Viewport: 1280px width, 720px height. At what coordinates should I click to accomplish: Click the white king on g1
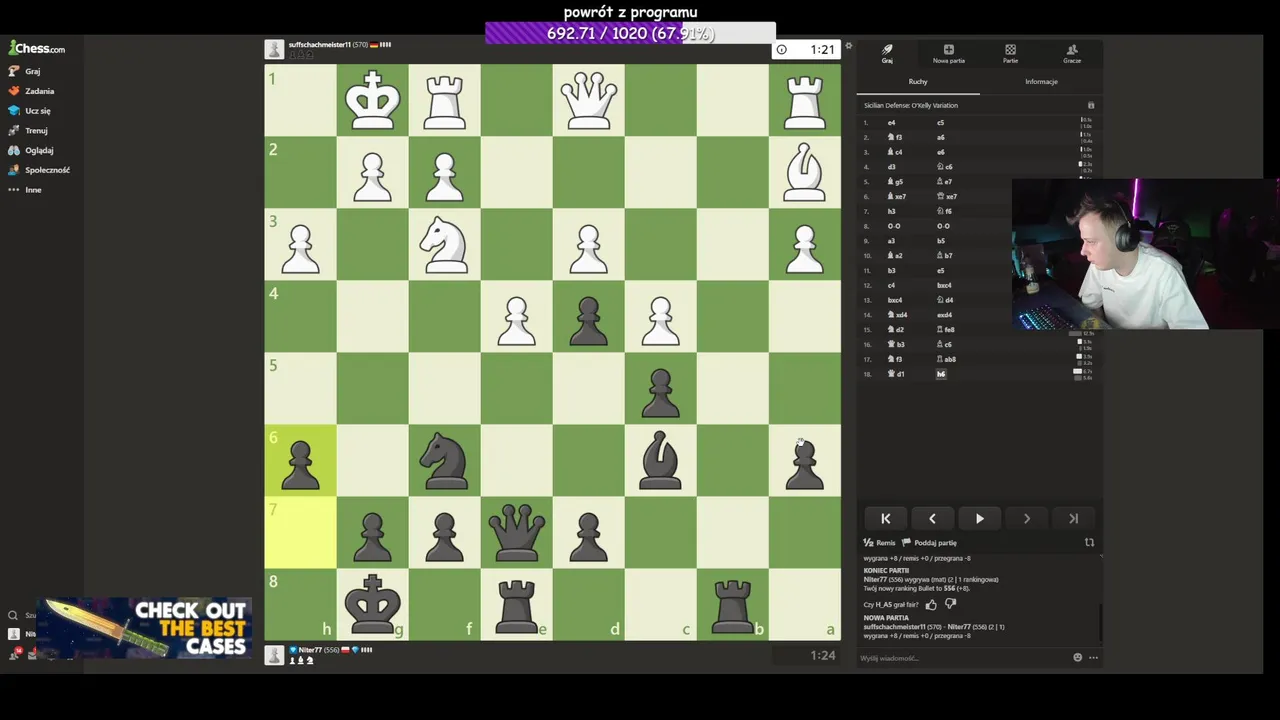(x=373, y=100)
